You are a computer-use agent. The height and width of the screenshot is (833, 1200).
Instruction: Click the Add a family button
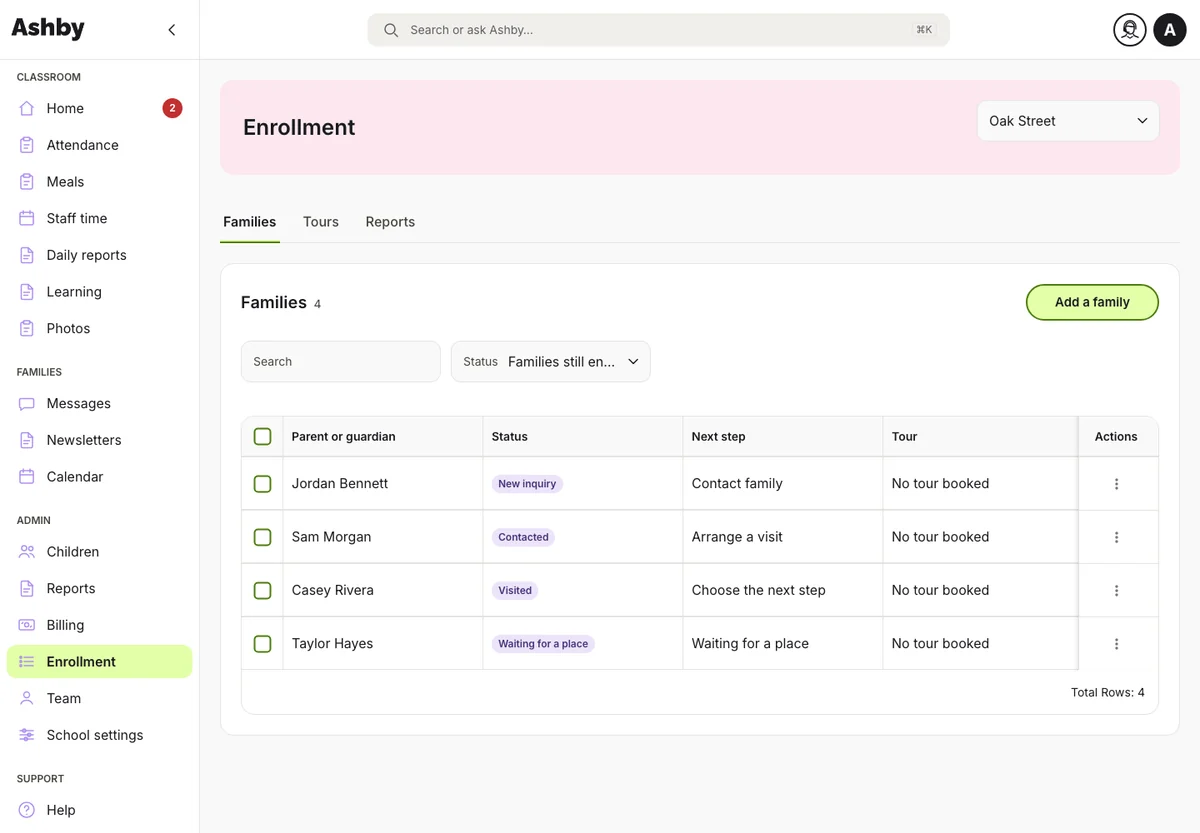(1092, 302)
